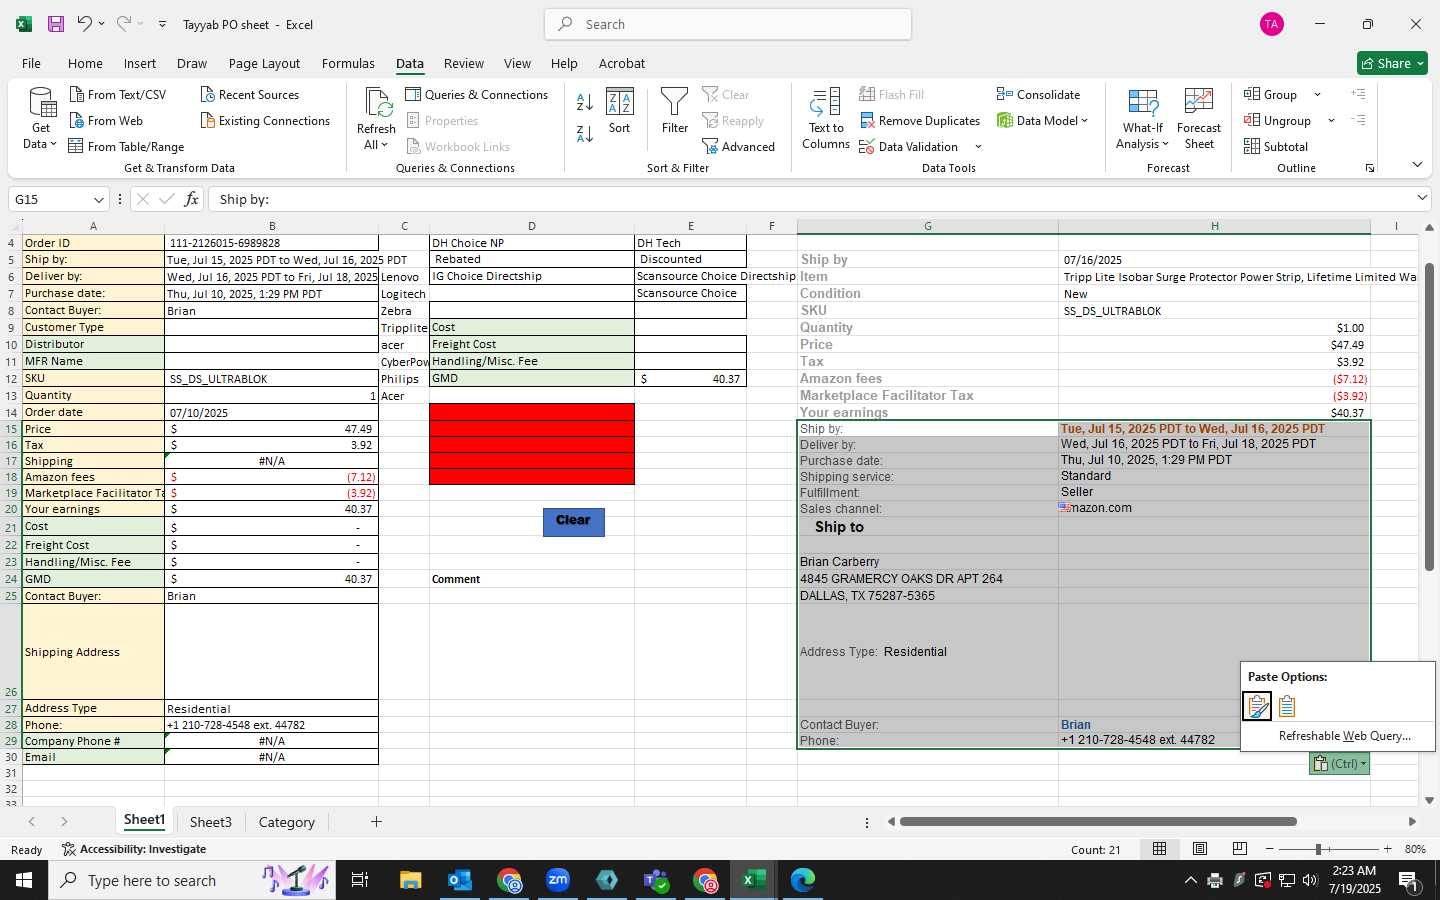The image size is (1440, 900).
Task: Switch to Page Layout view in status bar
Action: click(x=1200, y=849)
